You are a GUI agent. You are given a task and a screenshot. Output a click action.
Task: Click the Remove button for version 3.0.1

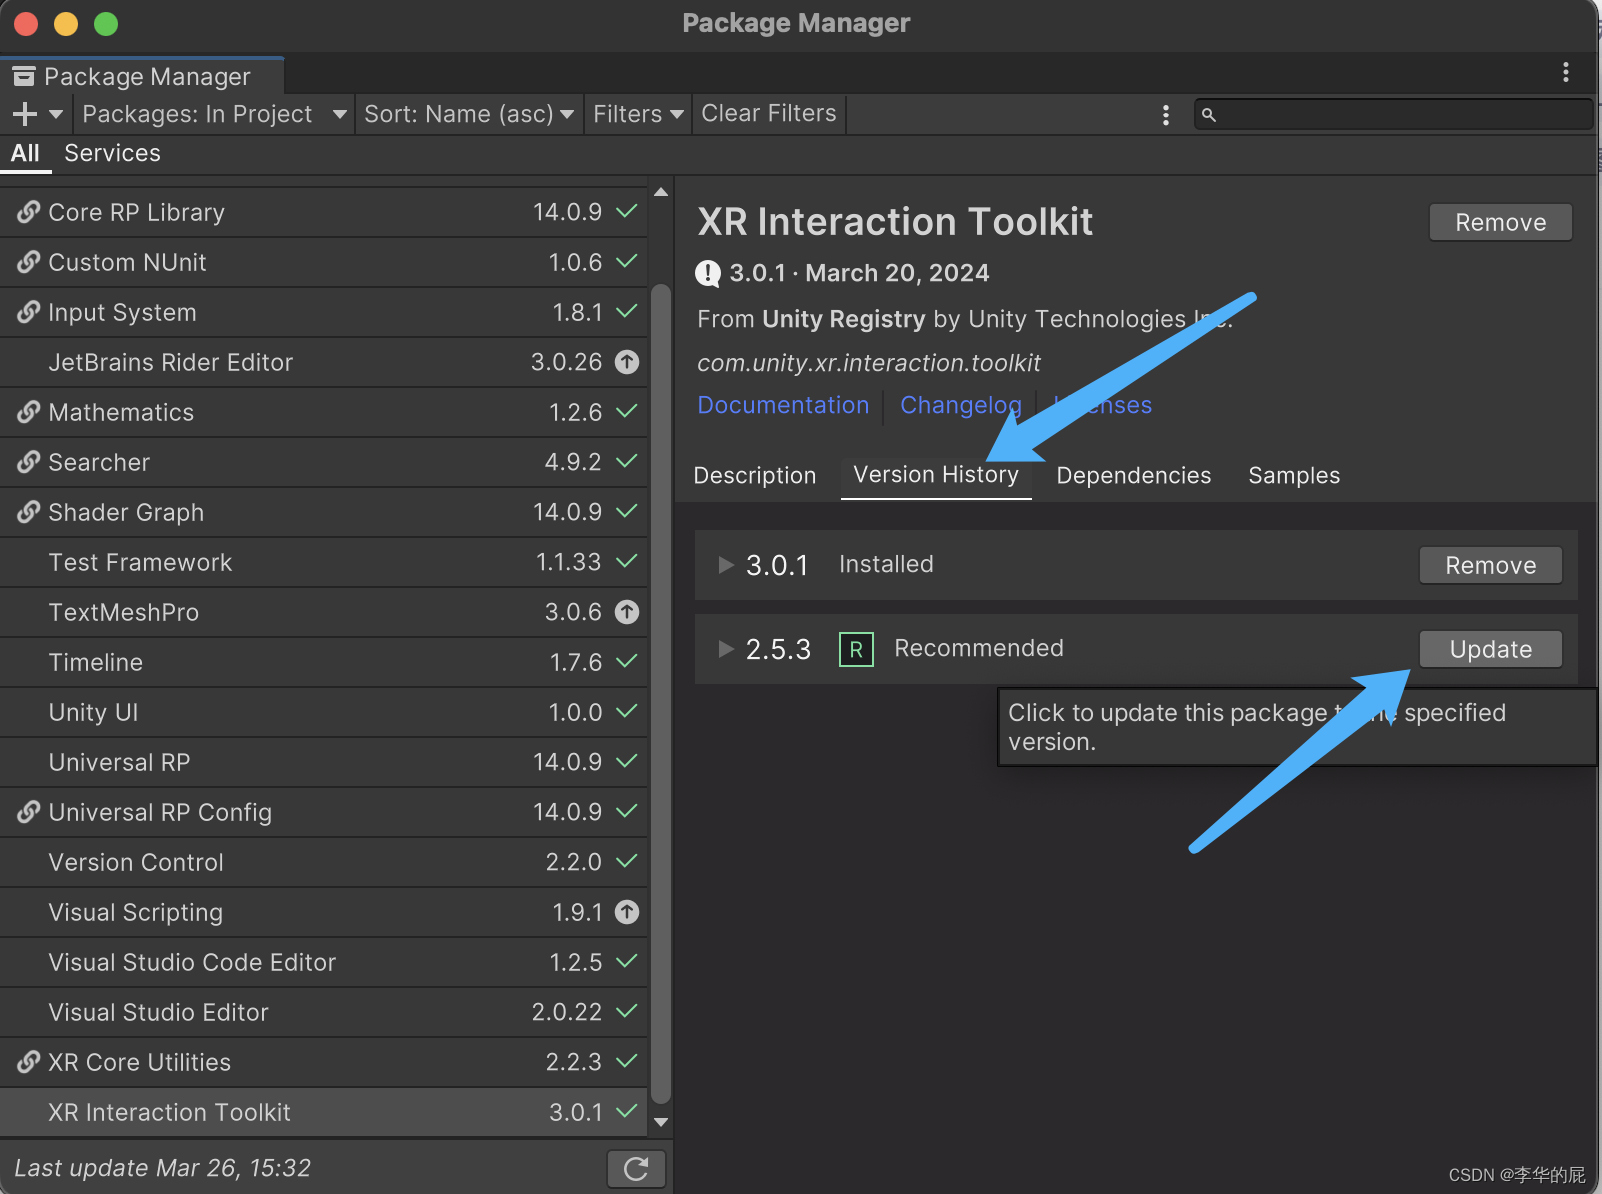coord(1490,565)
